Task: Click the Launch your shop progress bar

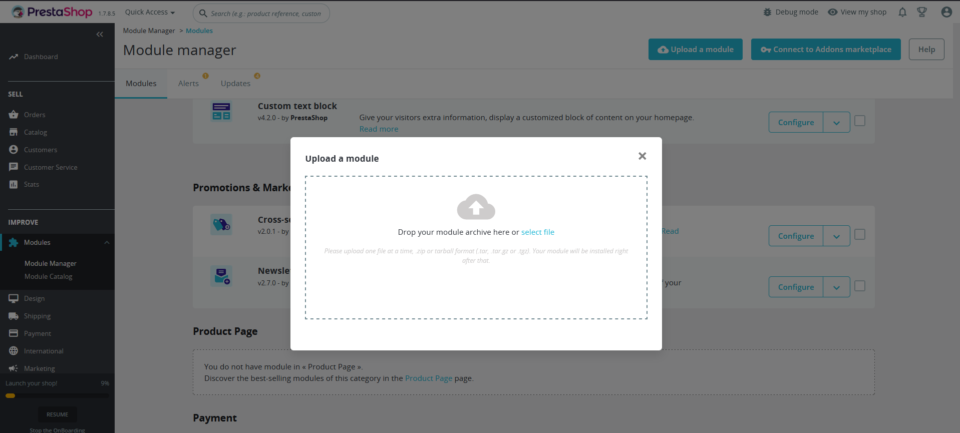Action: pos(56,395)
